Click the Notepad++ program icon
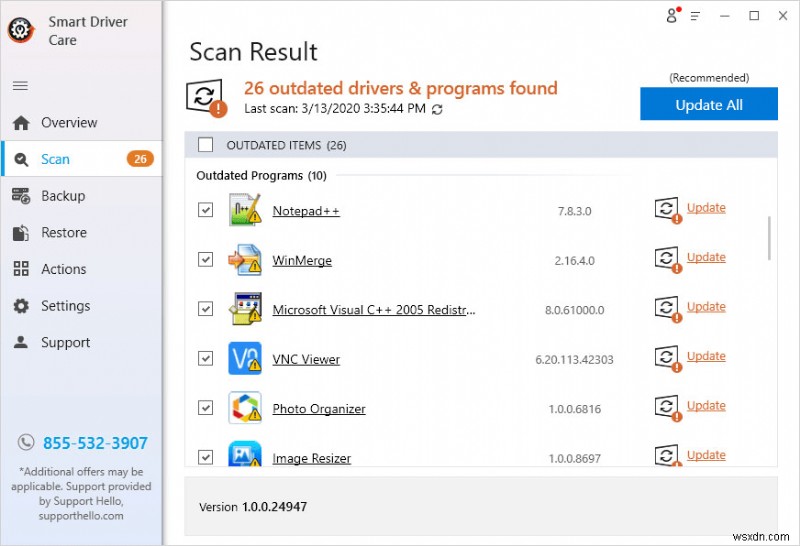Image resolution: width=800 pixels, height=546 pixels. point(245,210)
